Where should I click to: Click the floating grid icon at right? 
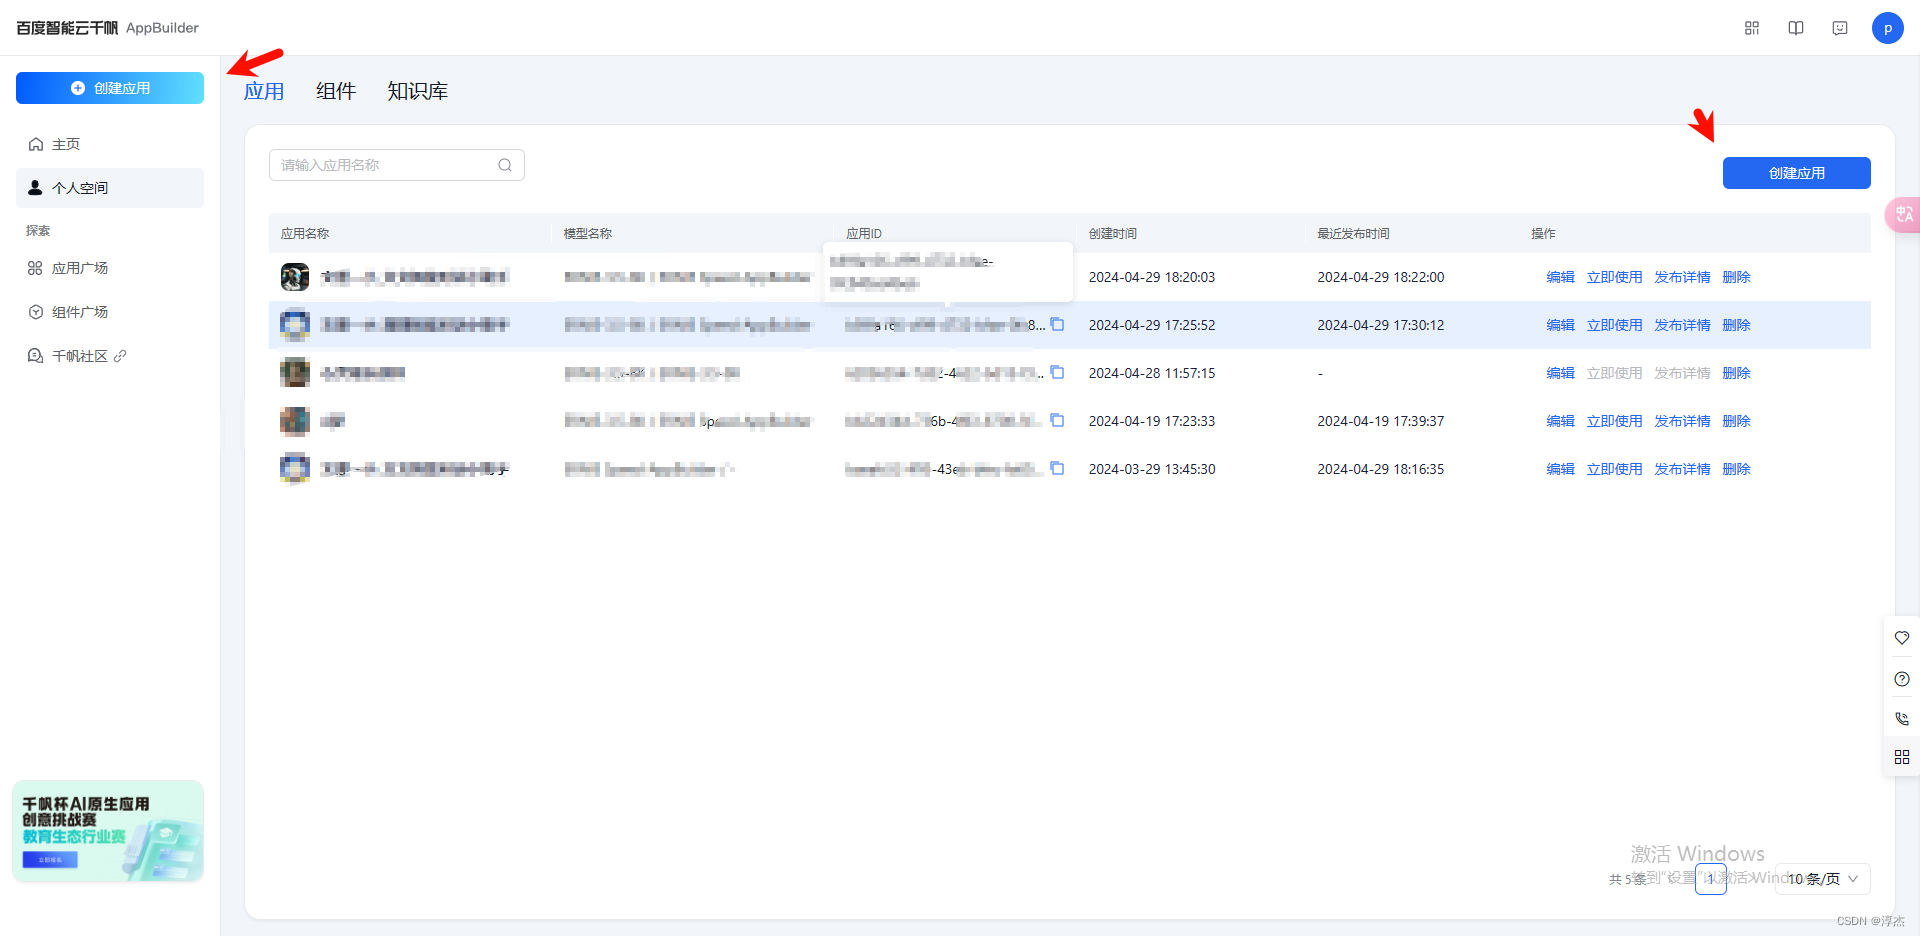[x=1902, y=757]
